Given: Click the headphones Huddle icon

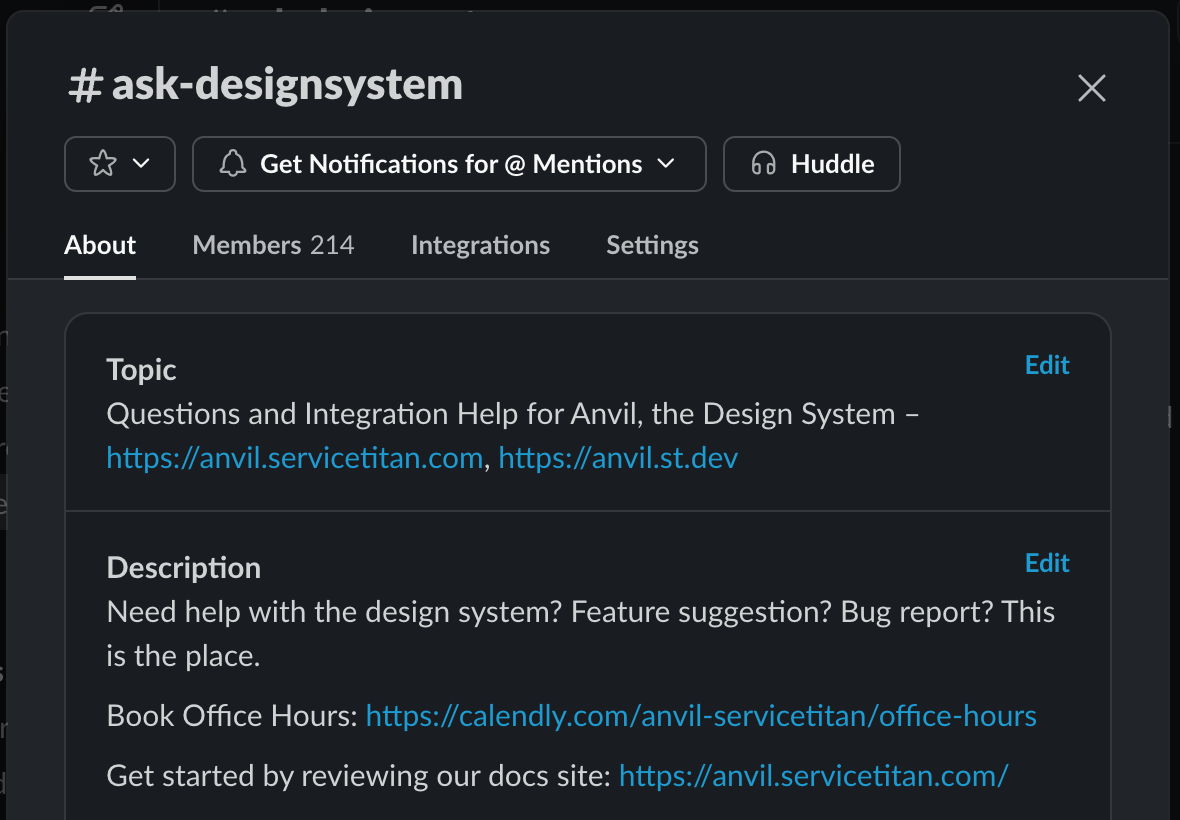Looking at the screenshot, I should [x=765, y=163].
